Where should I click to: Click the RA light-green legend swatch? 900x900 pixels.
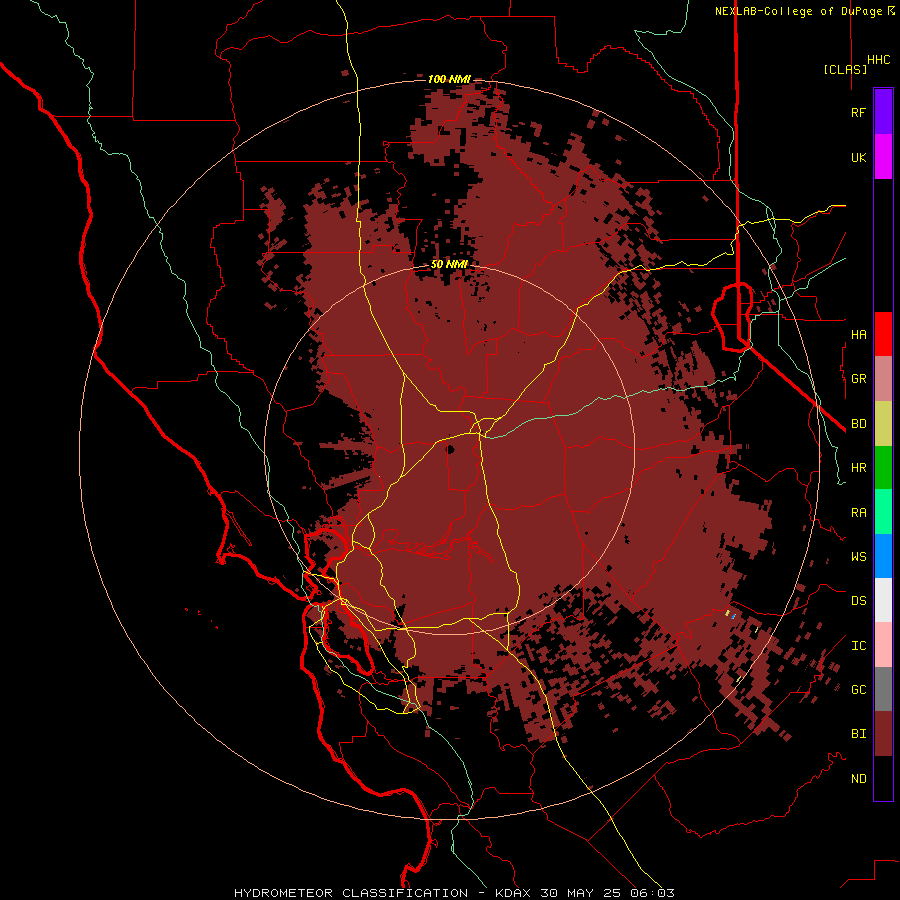tap(883, 512)
